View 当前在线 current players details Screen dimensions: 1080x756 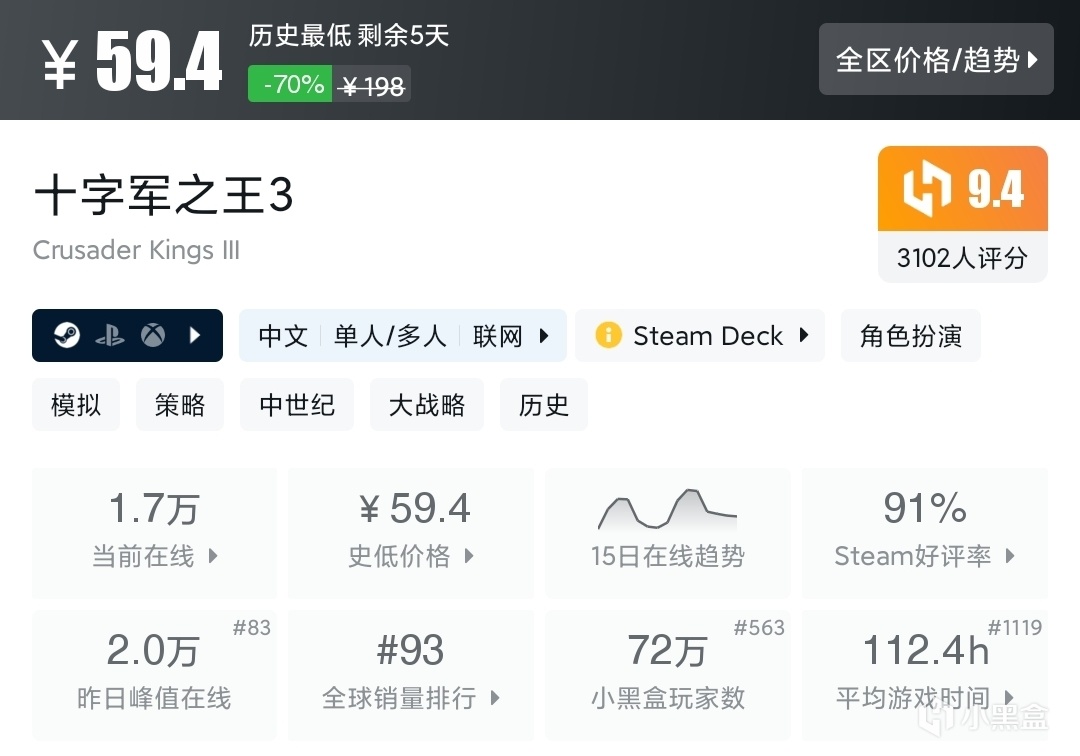(x=154, y=532)
